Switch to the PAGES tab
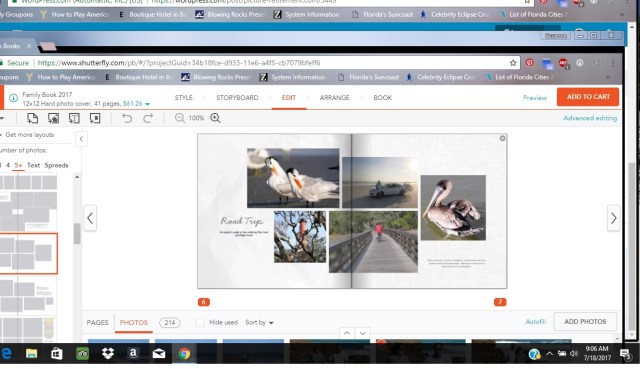The image size is (640, 369). (98, 322)
